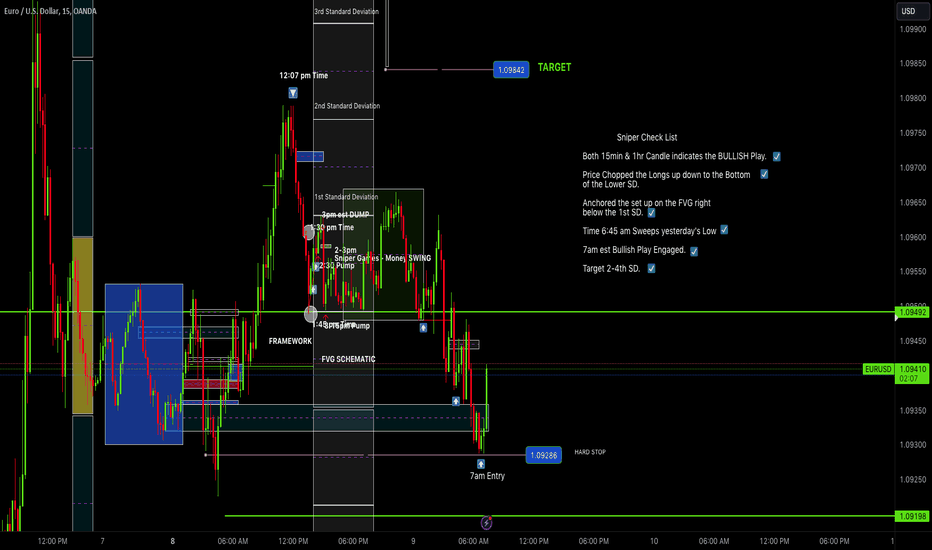
Task: Select the FVG SCHEMATIC text label
Action: tap(348, 359)
